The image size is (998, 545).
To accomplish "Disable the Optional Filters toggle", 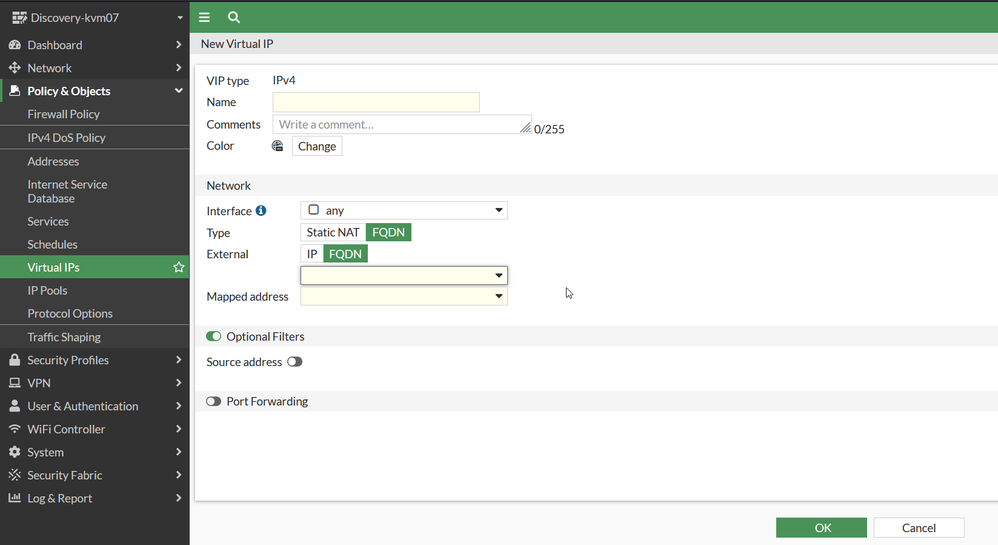I will pos(213,336).
